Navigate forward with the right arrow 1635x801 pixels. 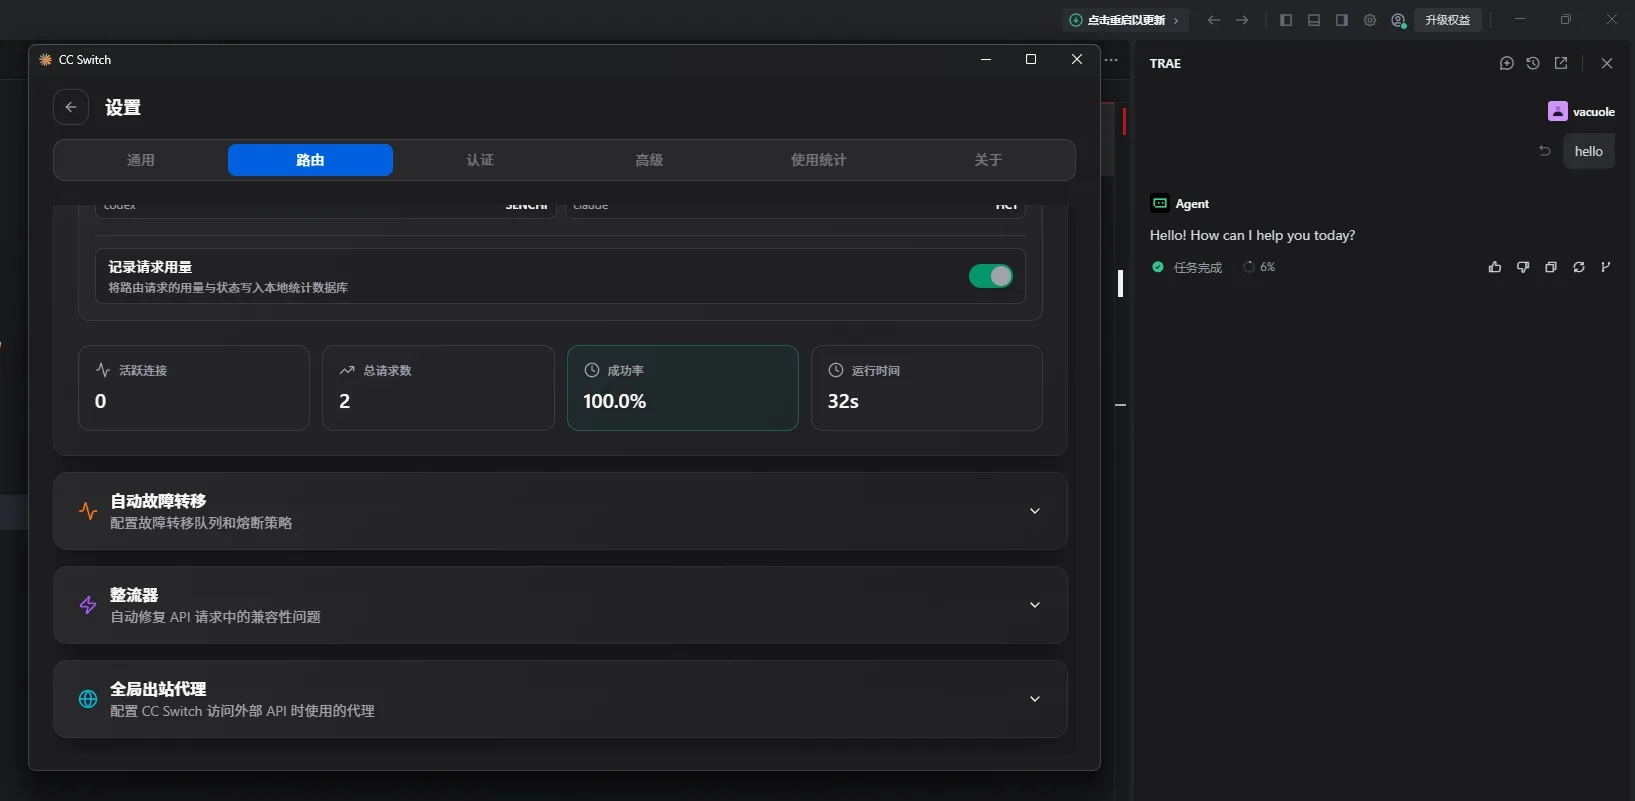point(1242,20)
